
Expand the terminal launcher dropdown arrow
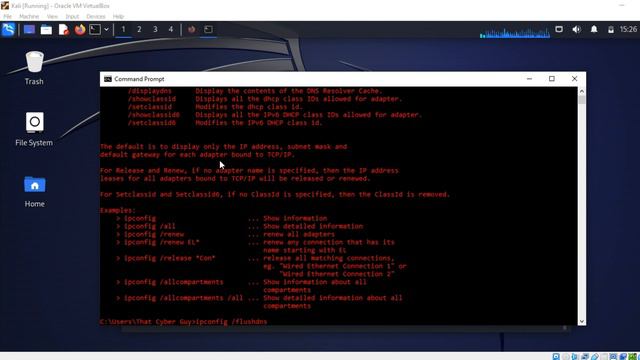click(x=106, y=29)
